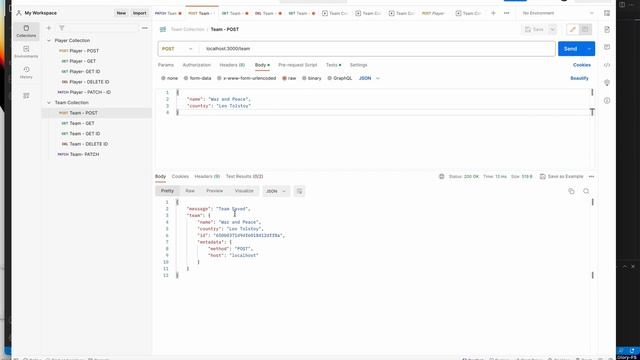The image size is (640, 360).
Task: Copy response body with copy icon
Action: [x=571, y=191]
